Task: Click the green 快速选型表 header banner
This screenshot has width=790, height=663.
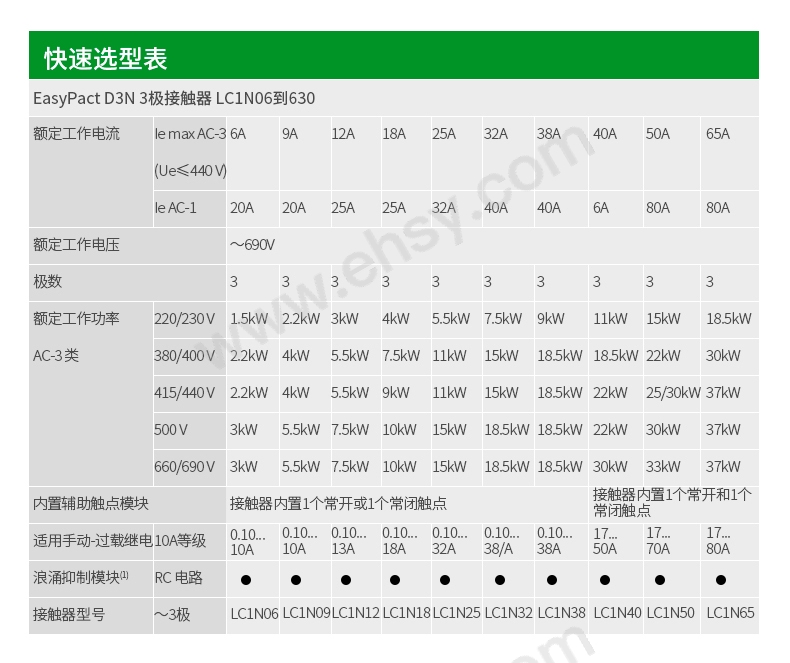Action: point(394,57)
